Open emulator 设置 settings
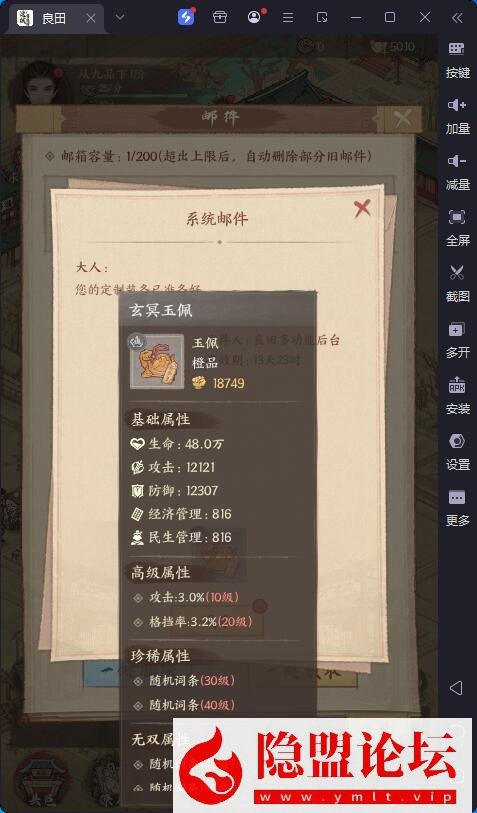Viewport: 477px width, 813px height. (x=457, y=451)
